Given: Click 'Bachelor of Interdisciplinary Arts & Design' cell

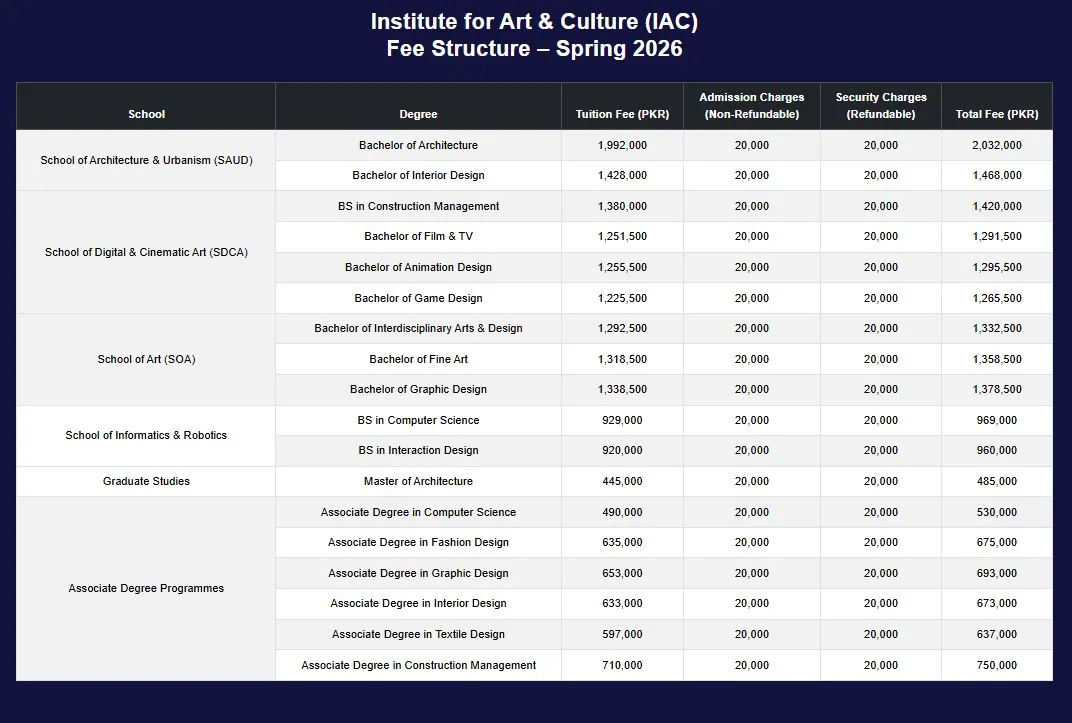Looking at the screenshot, I should tap(418, 328).
